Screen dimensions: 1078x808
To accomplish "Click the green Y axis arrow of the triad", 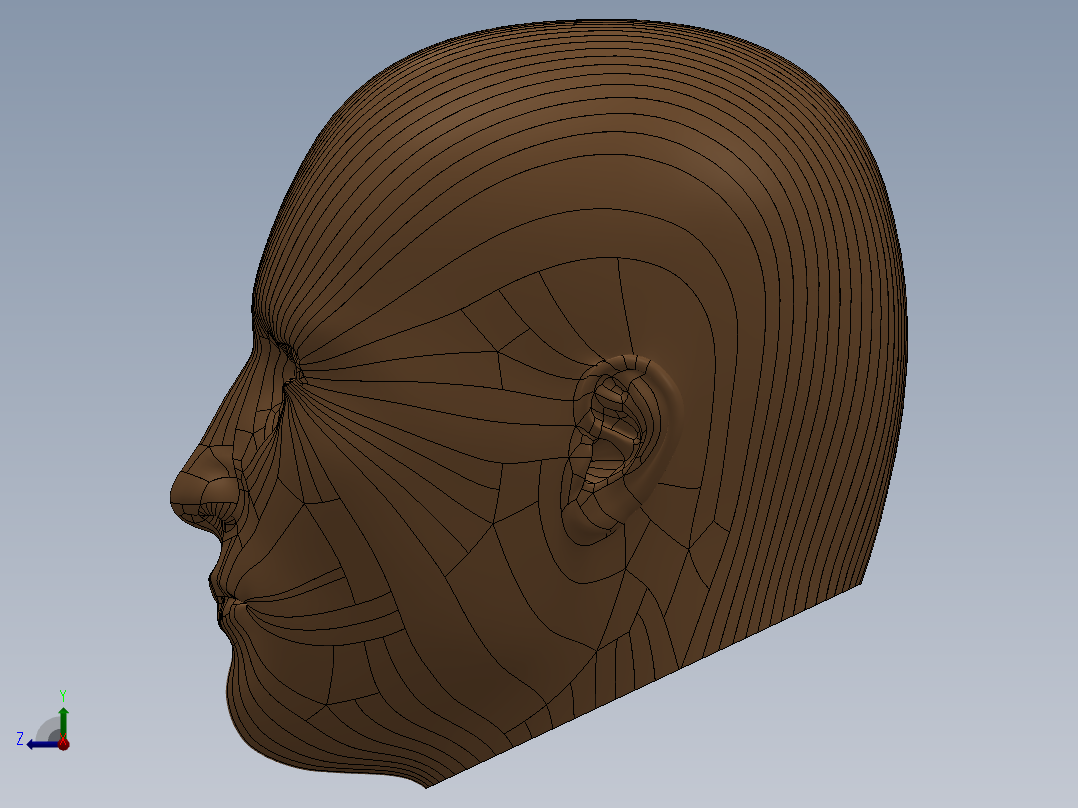I will coord(63,722).
